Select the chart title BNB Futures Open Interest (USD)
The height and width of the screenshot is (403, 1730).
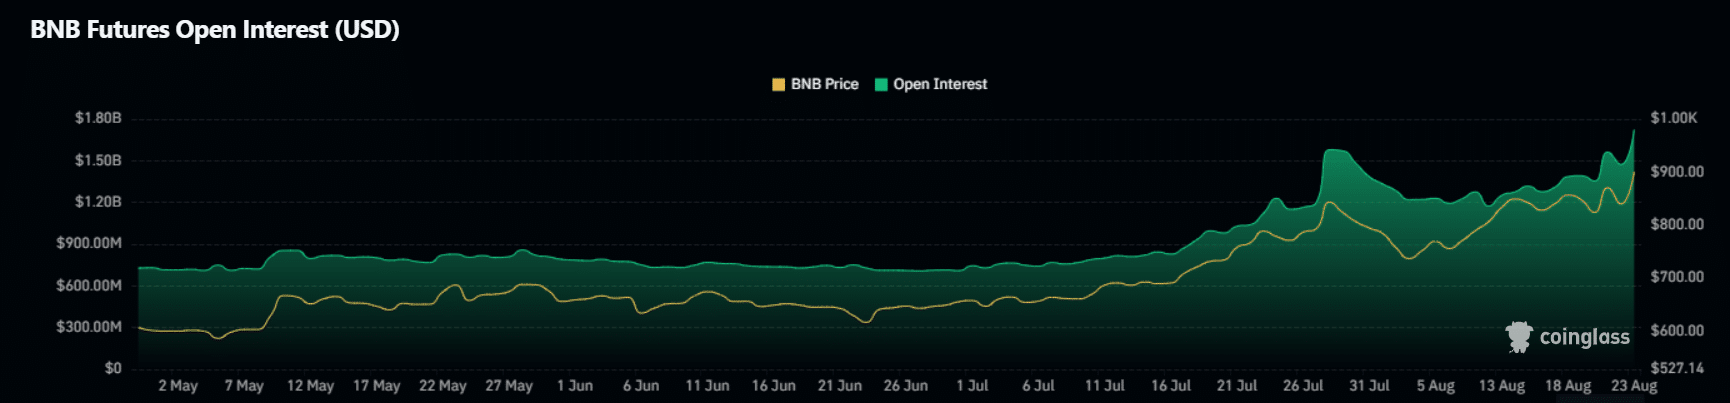[215, 30]
